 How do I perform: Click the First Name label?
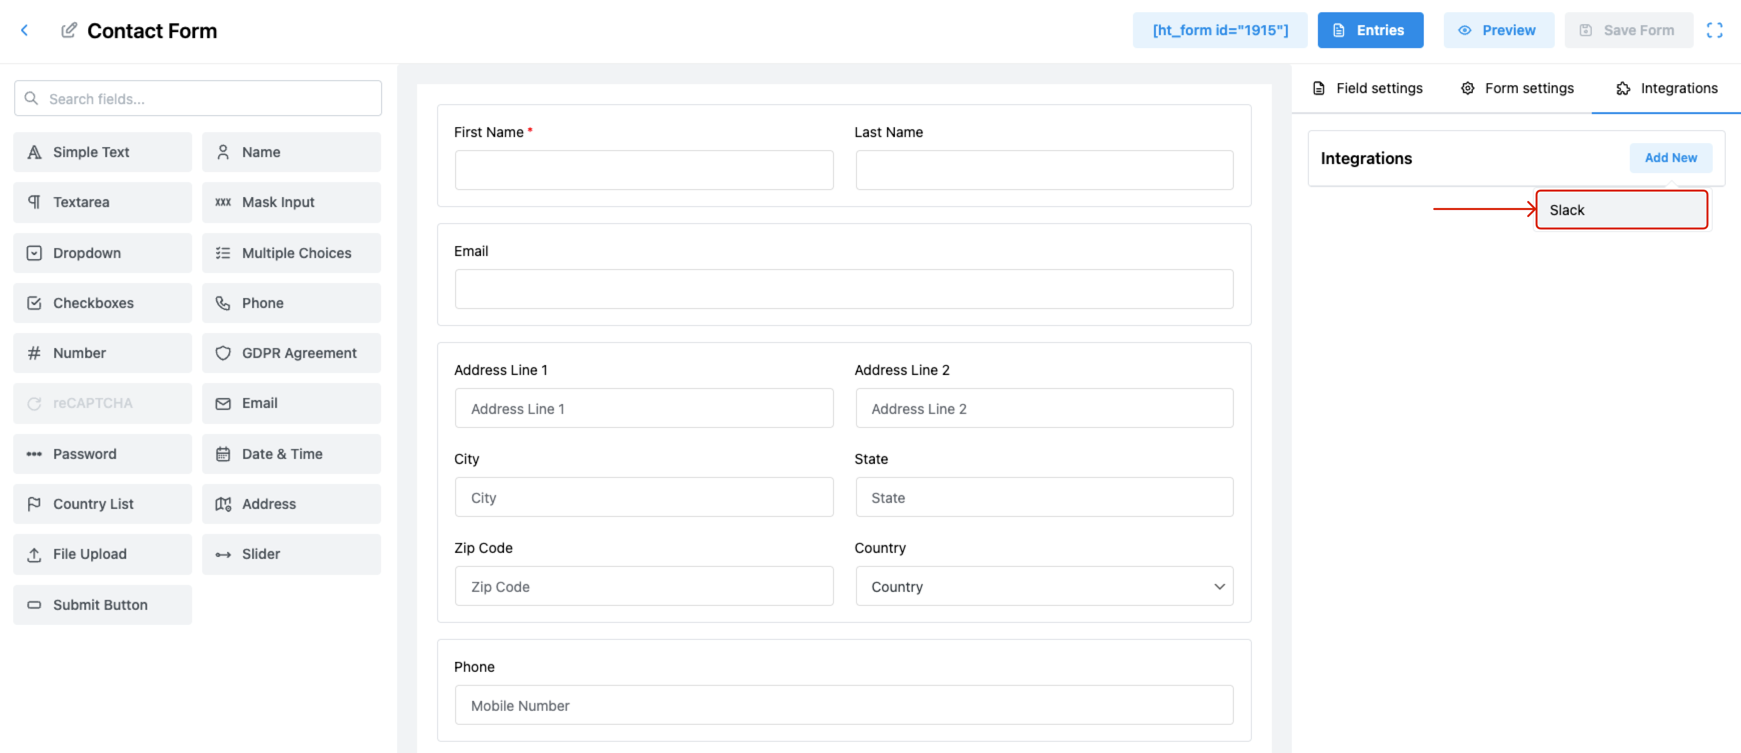click(489, 132)
